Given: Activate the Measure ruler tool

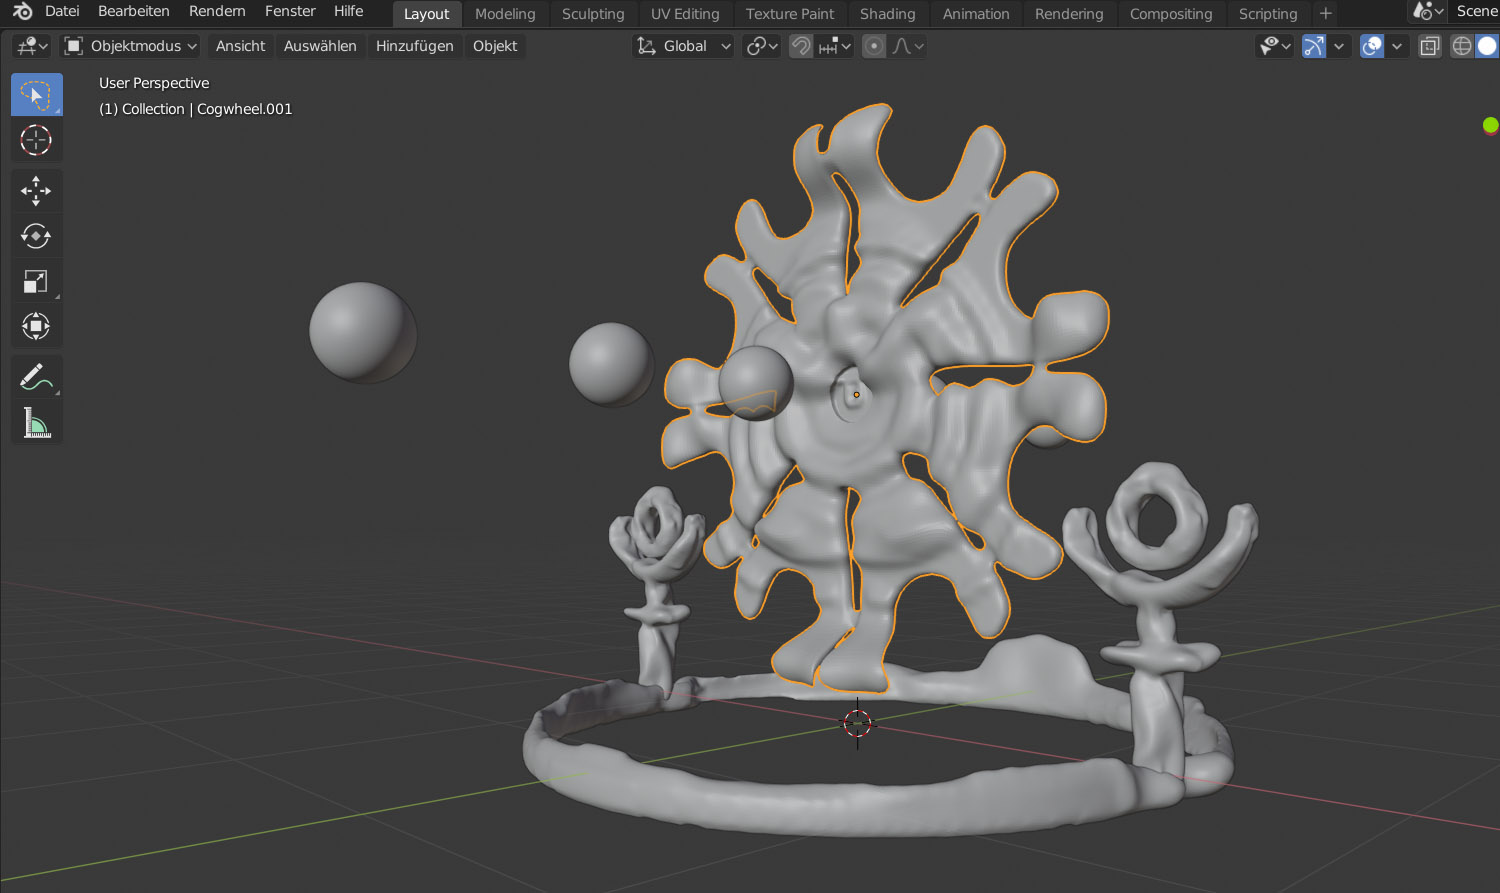Looking at the screenshot, I should pos(36,423).
